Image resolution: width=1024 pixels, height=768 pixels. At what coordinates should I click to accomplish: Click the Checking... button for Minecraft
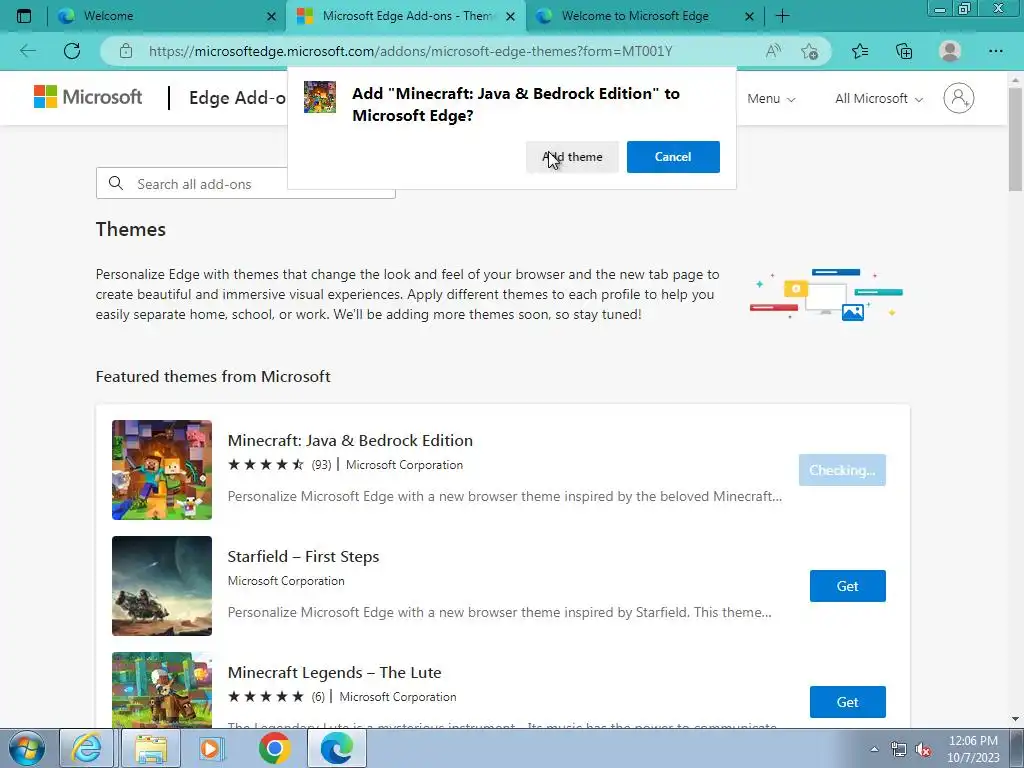point(842,470)
